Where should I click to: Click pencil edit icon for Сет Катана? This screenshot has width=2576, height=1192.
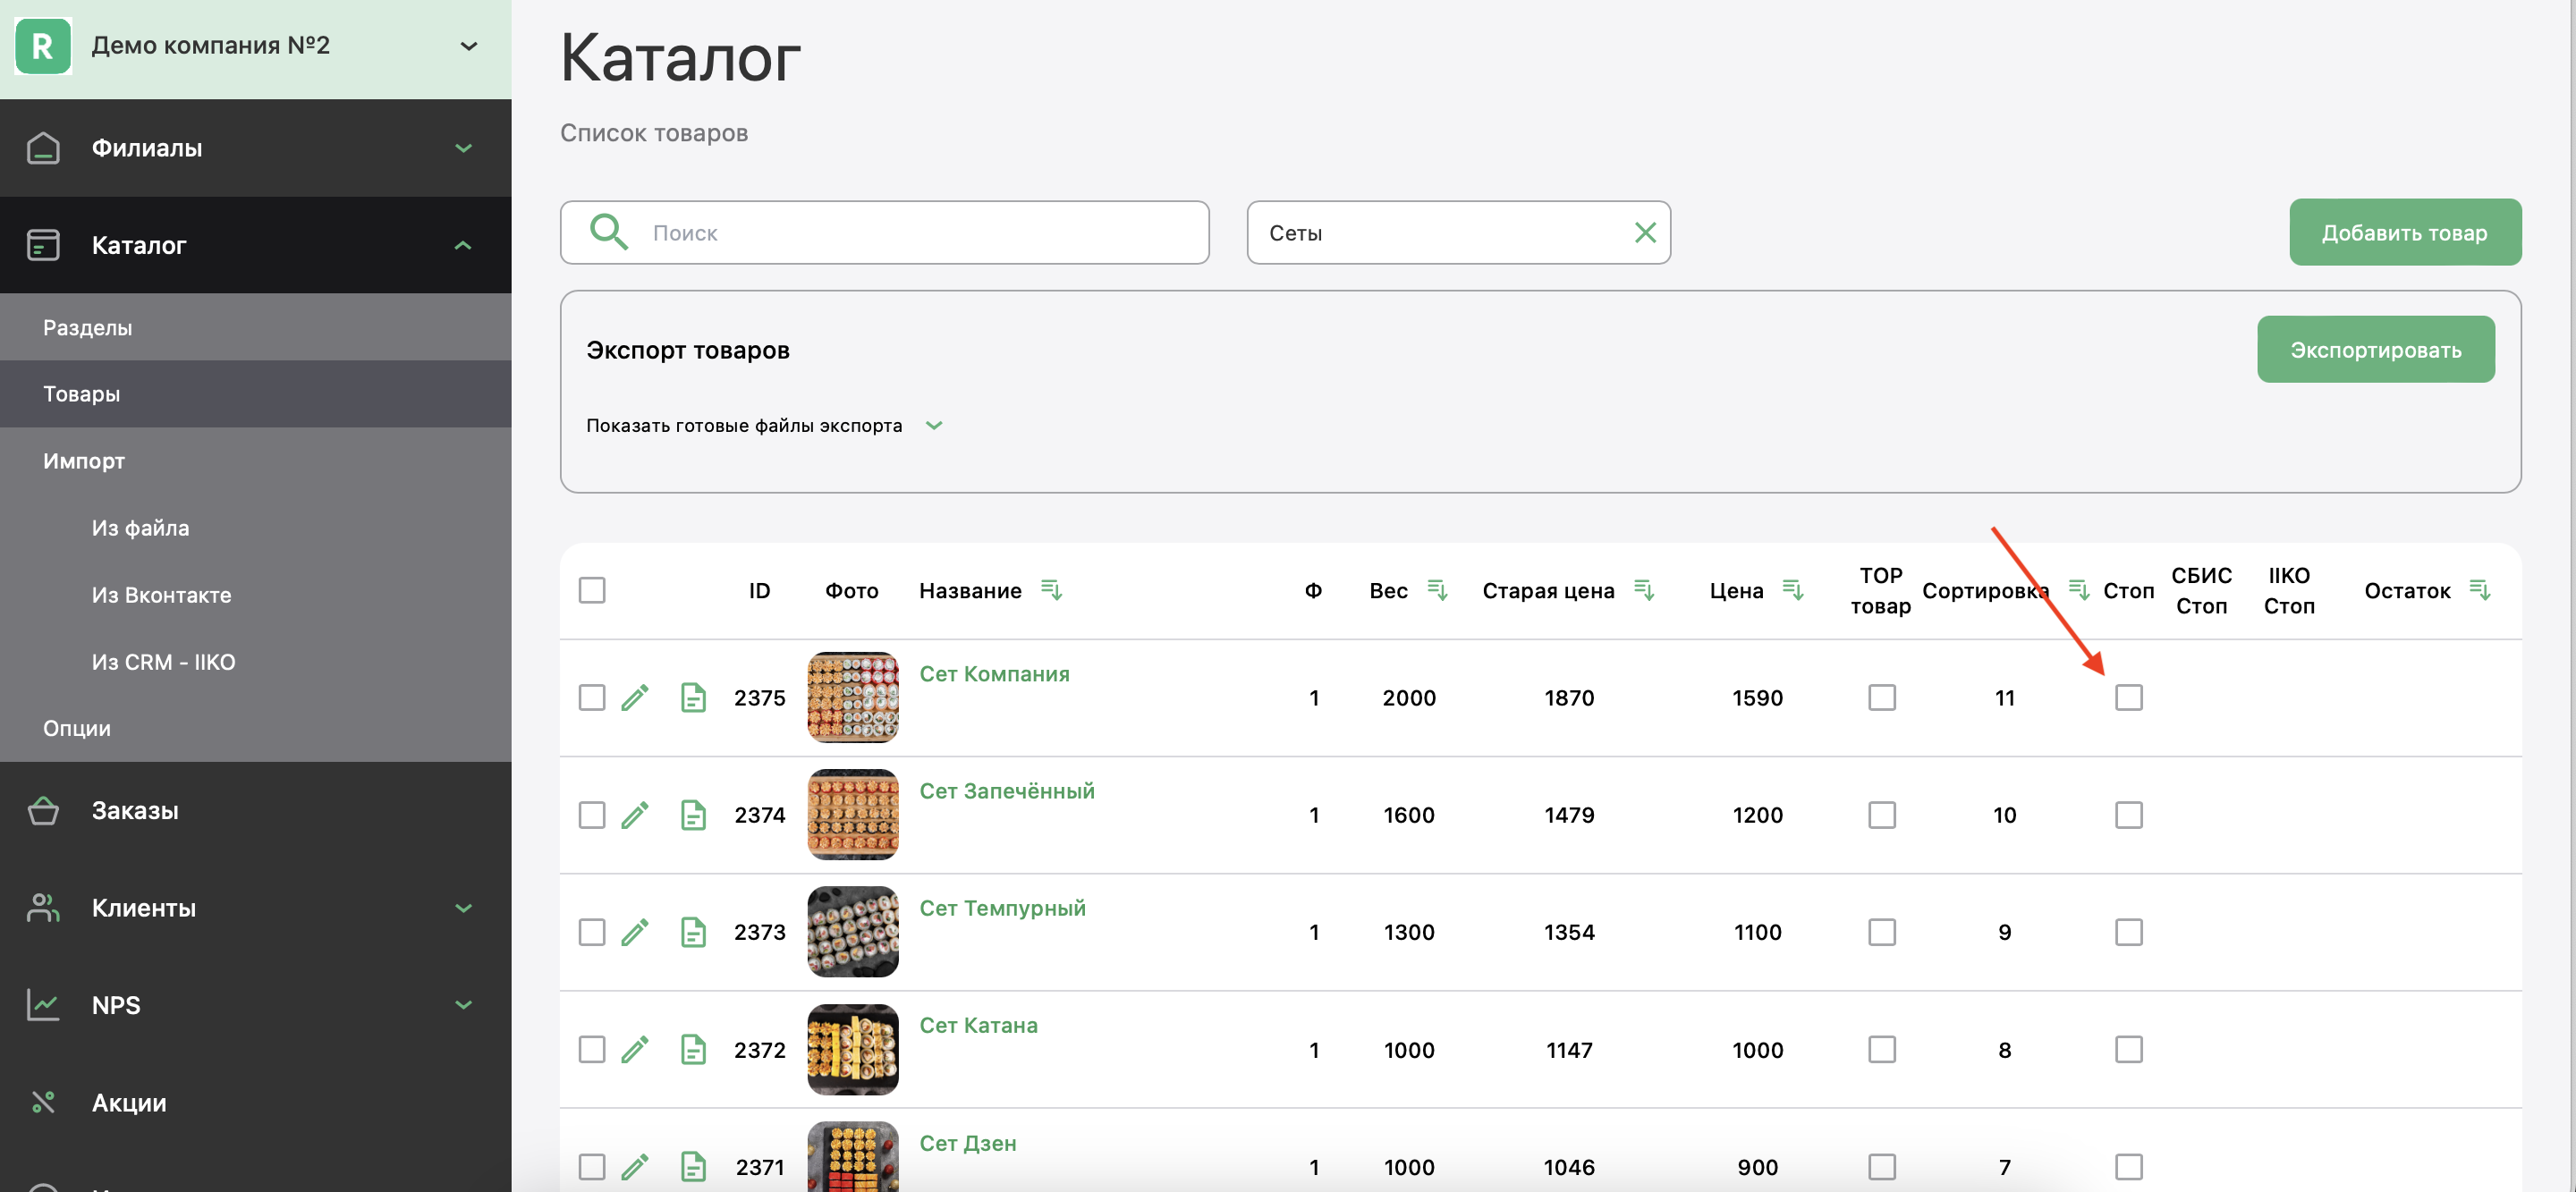[x=635, y=1049]
